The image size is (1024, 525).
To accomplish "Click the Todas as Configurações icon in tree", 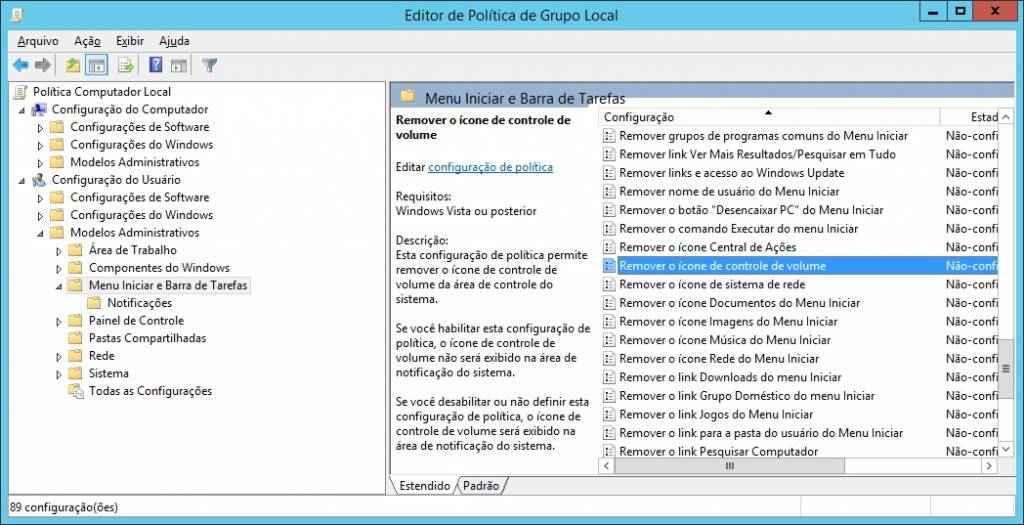I will (x=76, y=391).
